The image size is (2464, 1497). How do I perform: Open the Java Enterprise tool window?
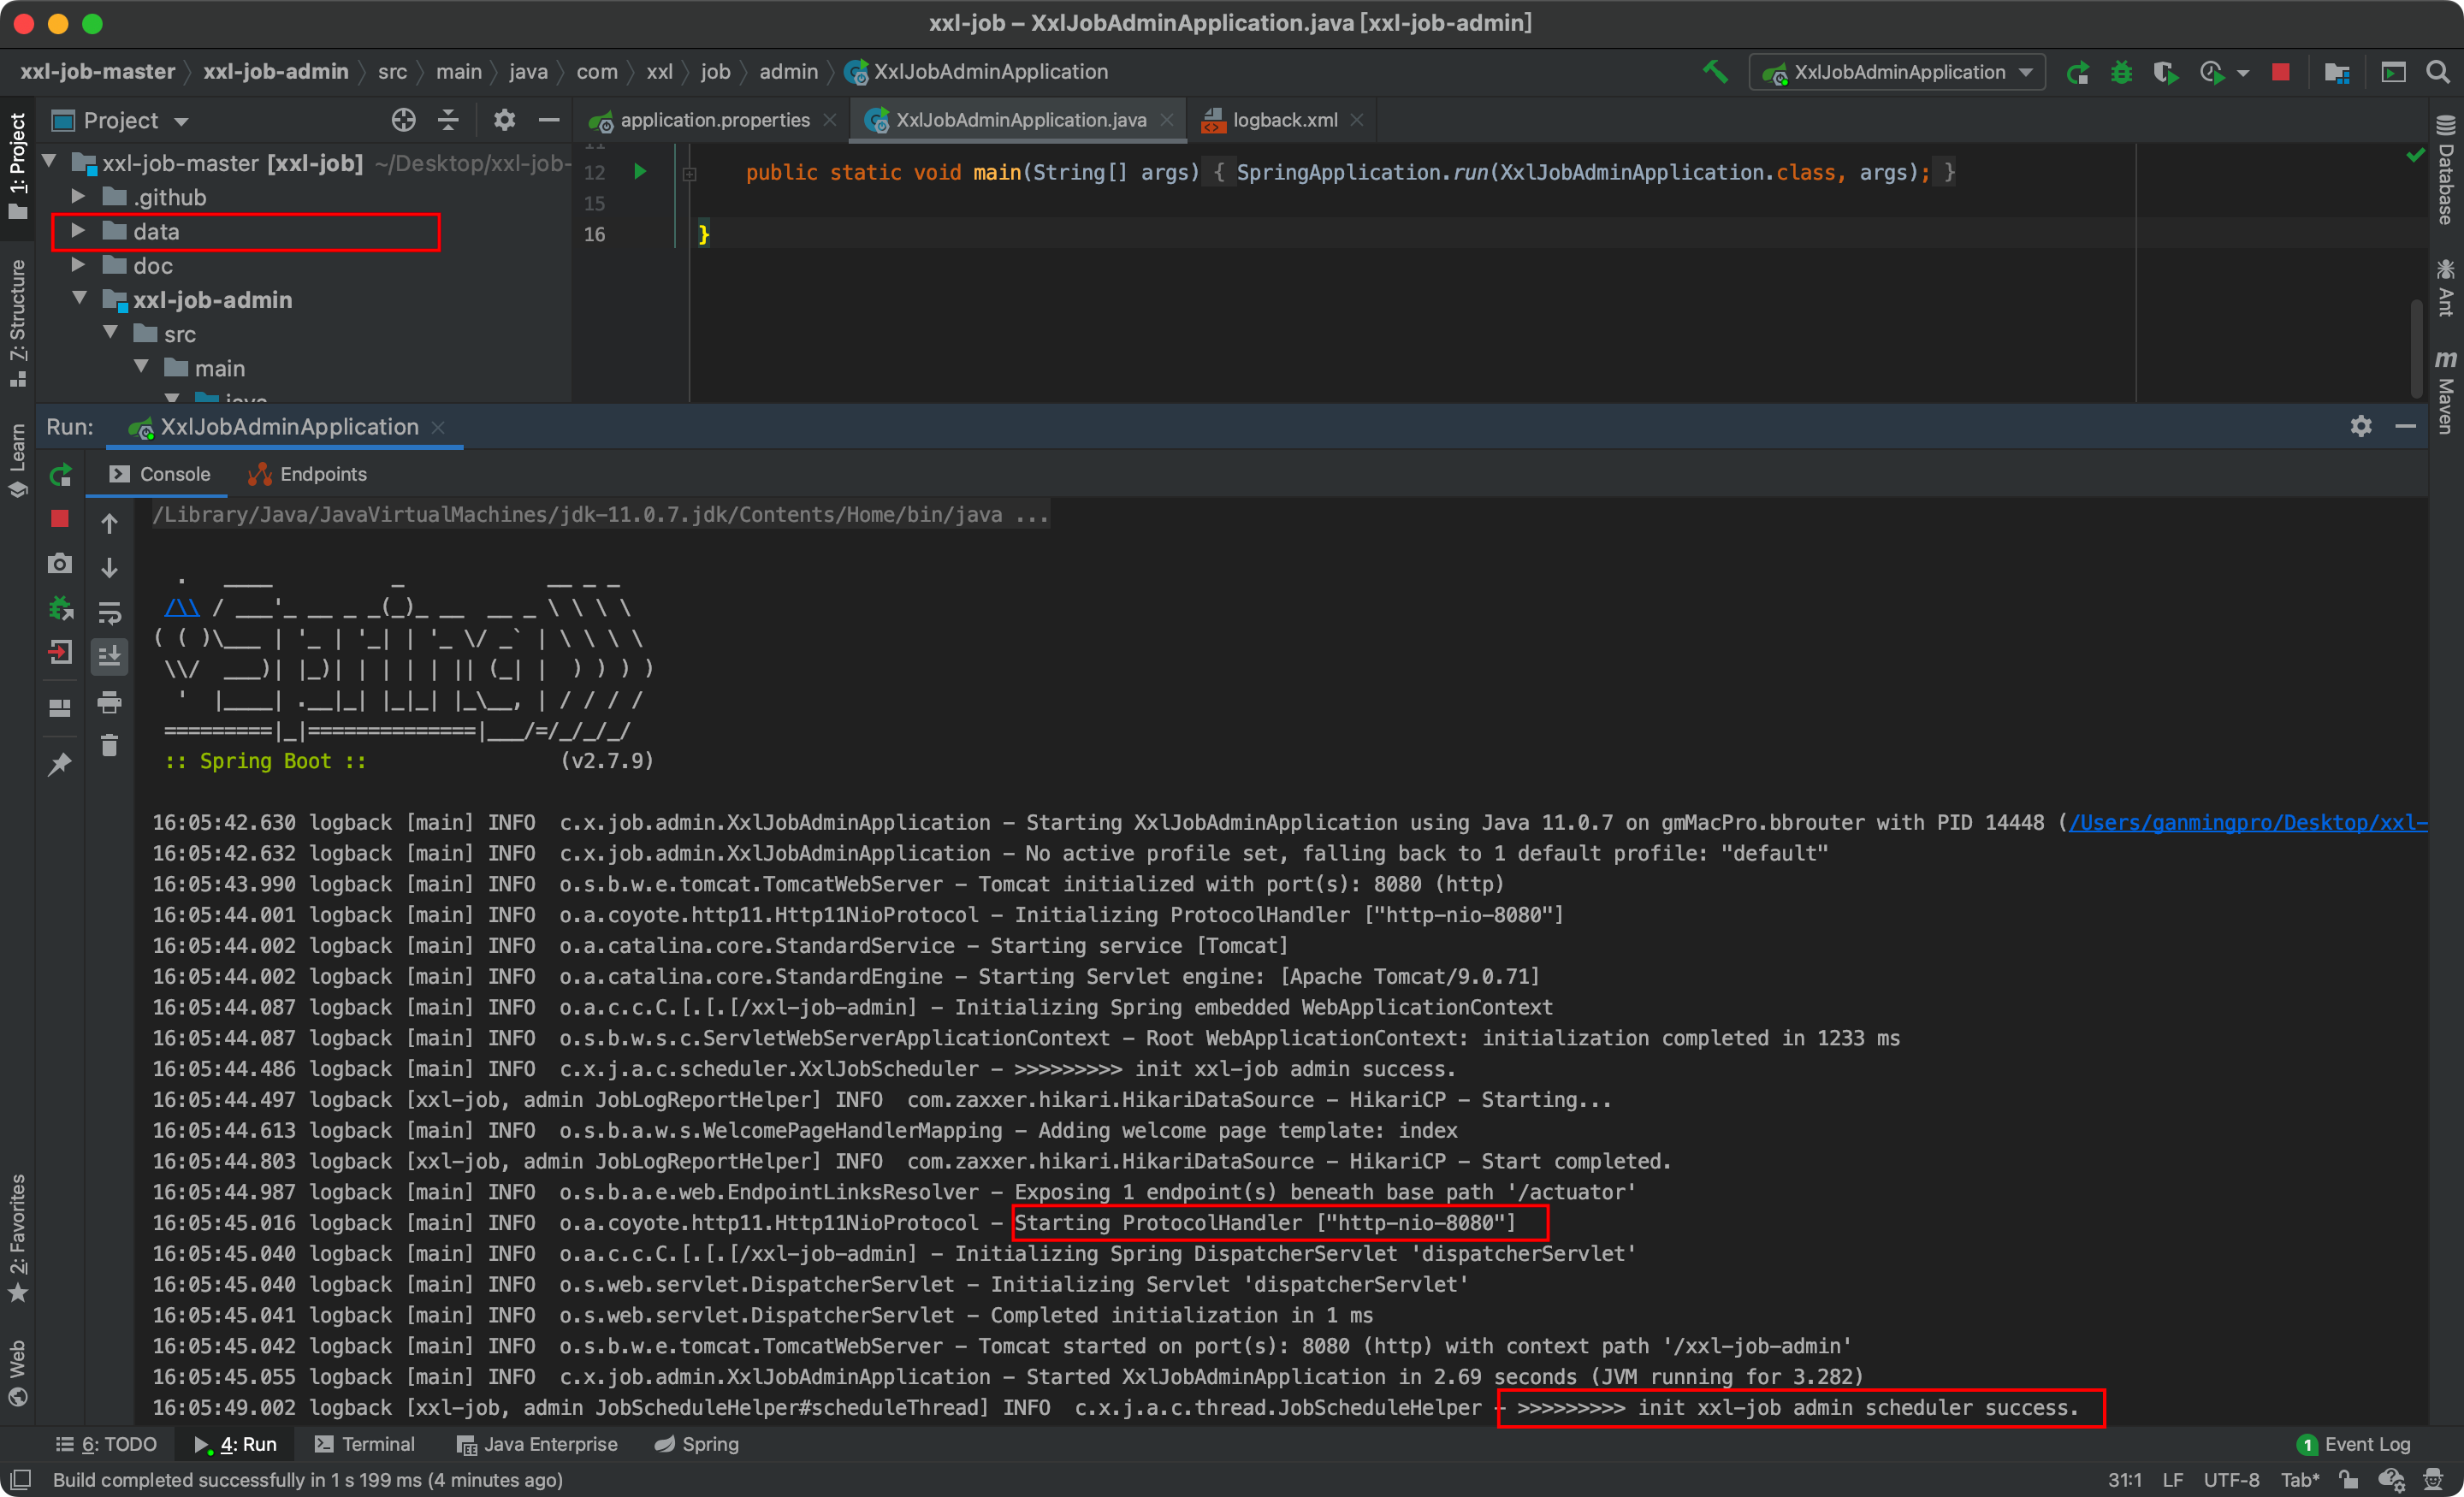tap(537, 1444)
